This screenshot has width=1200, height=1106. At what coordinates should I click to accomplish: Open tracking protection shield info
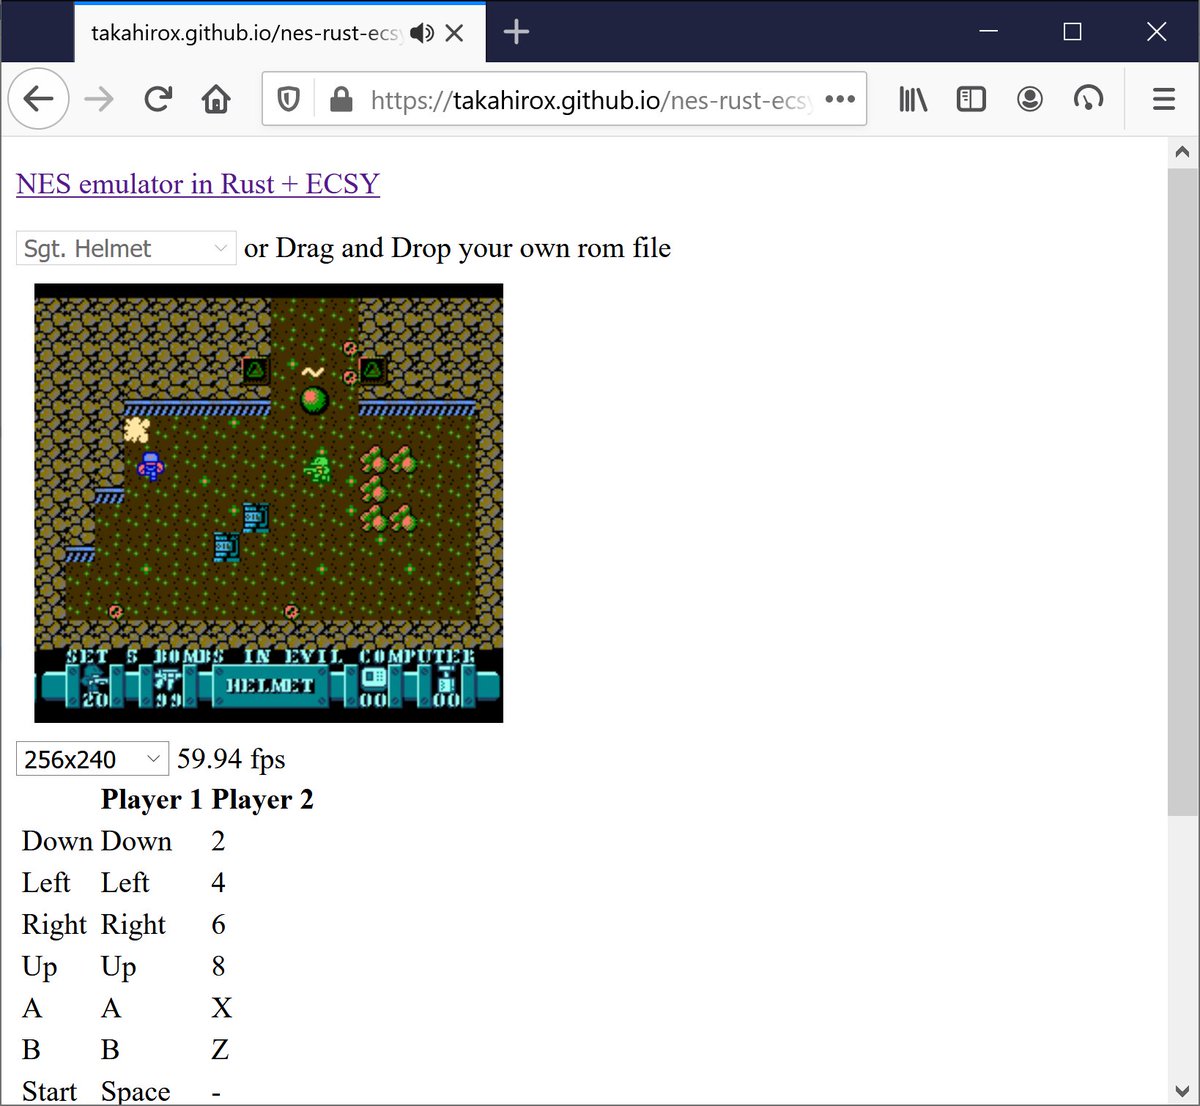(x=289, y=100)
